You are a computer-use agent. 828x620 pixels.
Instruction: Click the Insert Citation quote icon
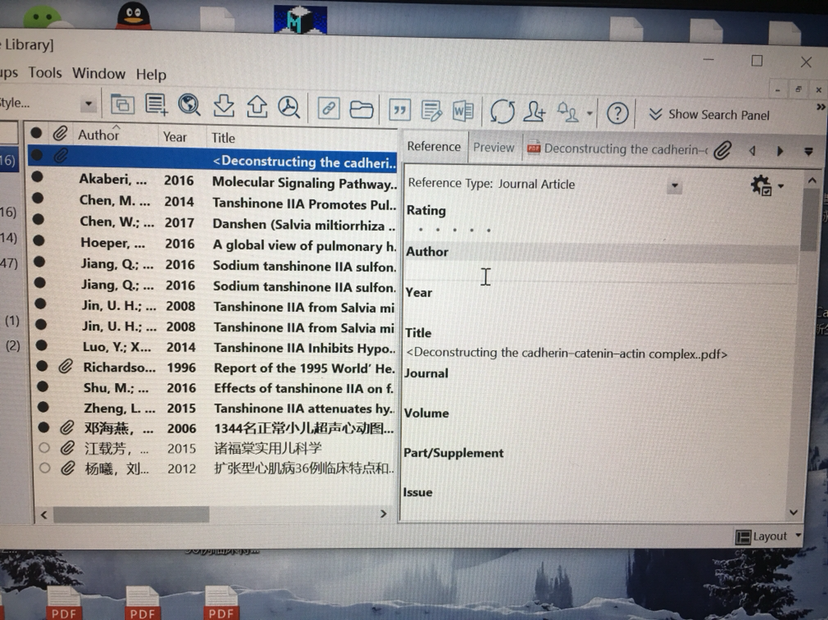pyautogui.click(x=400, y=110)
